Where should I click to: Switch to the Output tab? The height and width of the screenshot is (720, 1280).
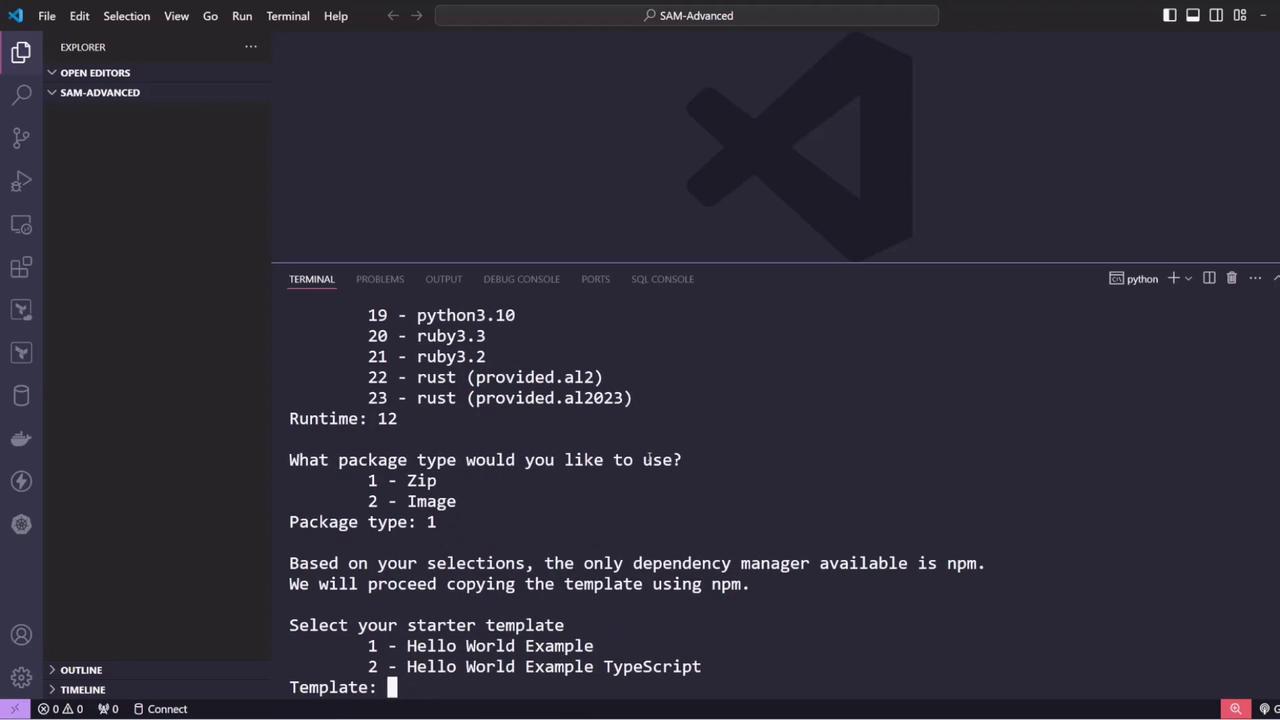[x=444, y=279]
